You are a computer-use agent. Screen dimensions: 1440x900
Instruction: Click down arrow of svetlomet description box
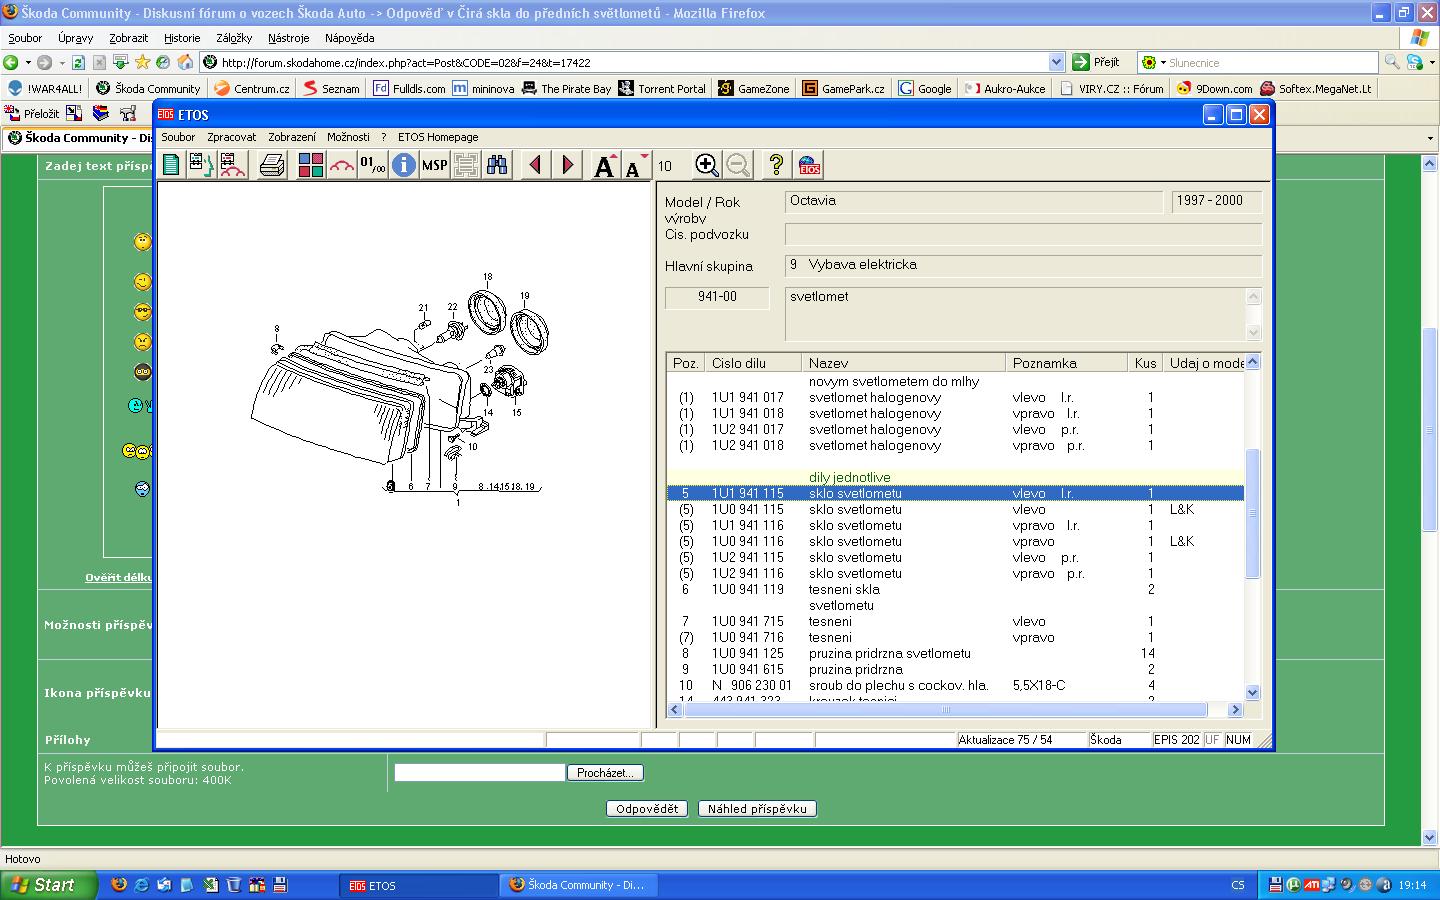click(1254, 333)
